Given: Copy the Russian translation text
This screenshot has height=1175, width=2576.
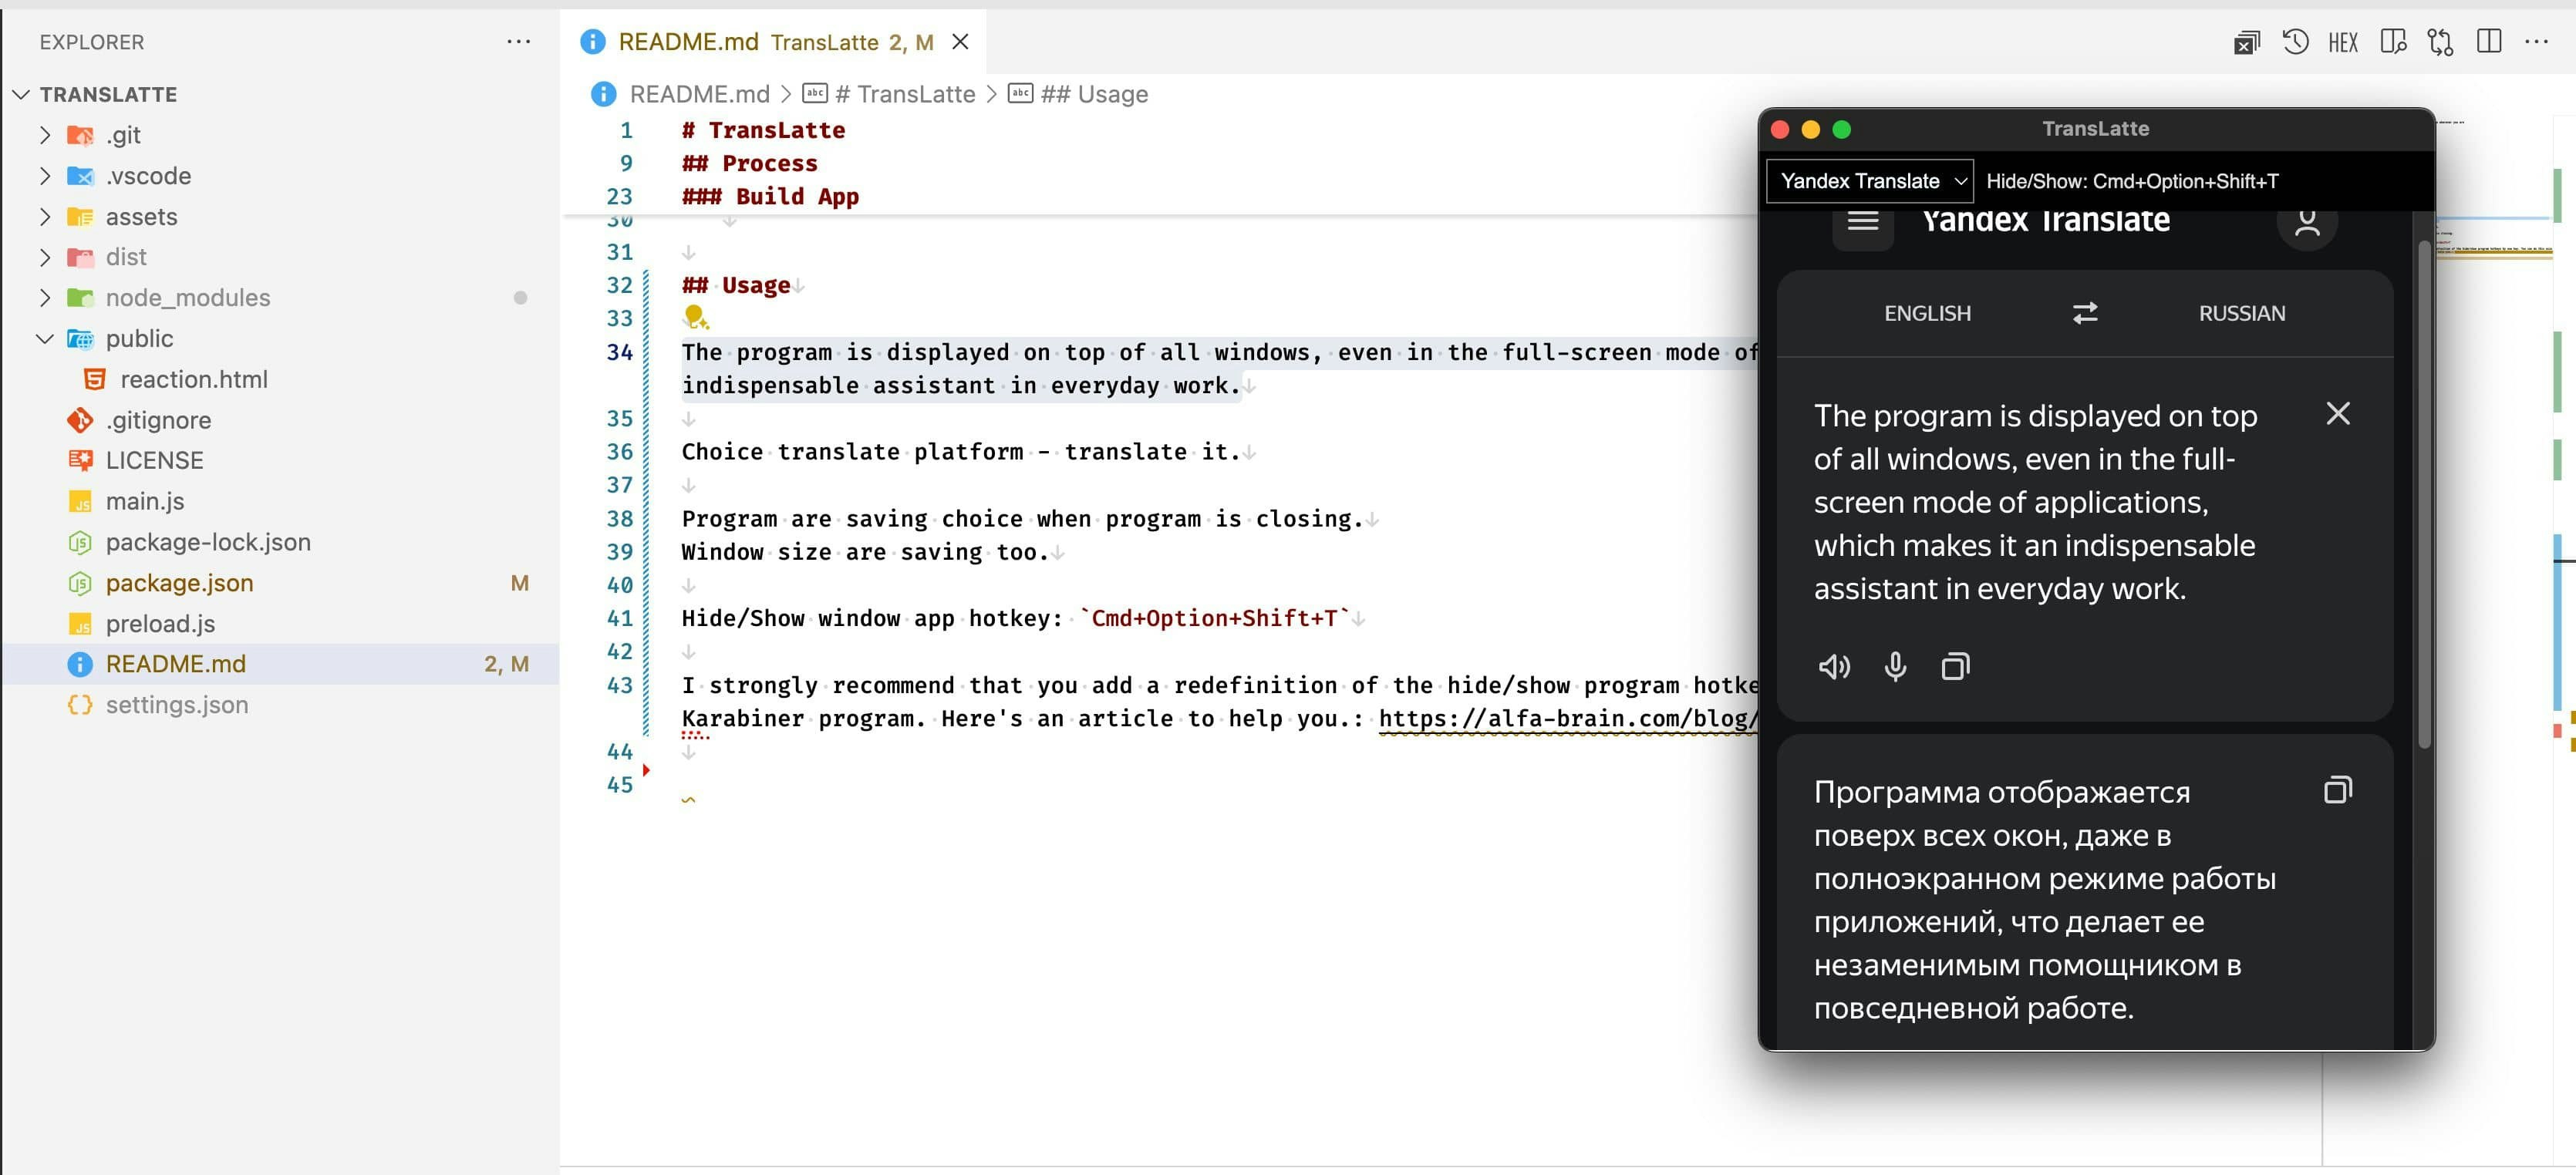Looking at the screenshot, I should 2338,790.
